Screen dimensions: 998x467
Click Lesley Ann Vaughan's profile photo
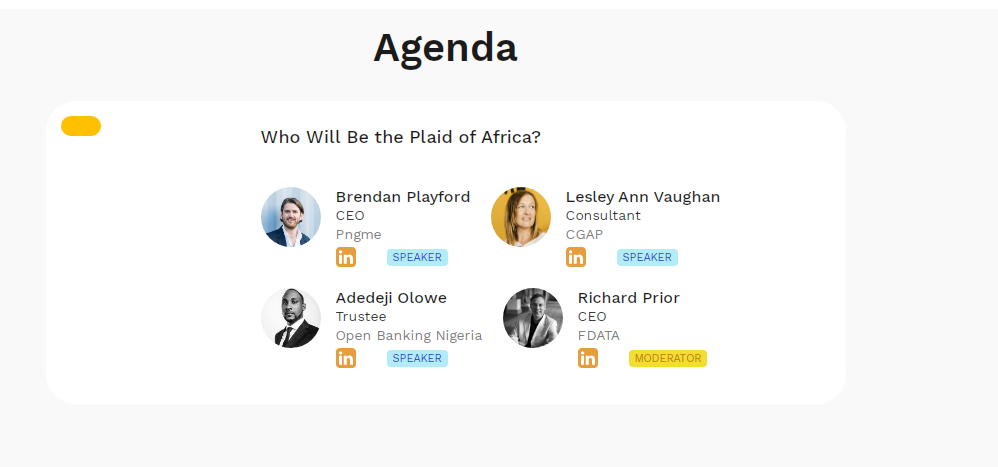pyautogui.click(x=521, y=217)
